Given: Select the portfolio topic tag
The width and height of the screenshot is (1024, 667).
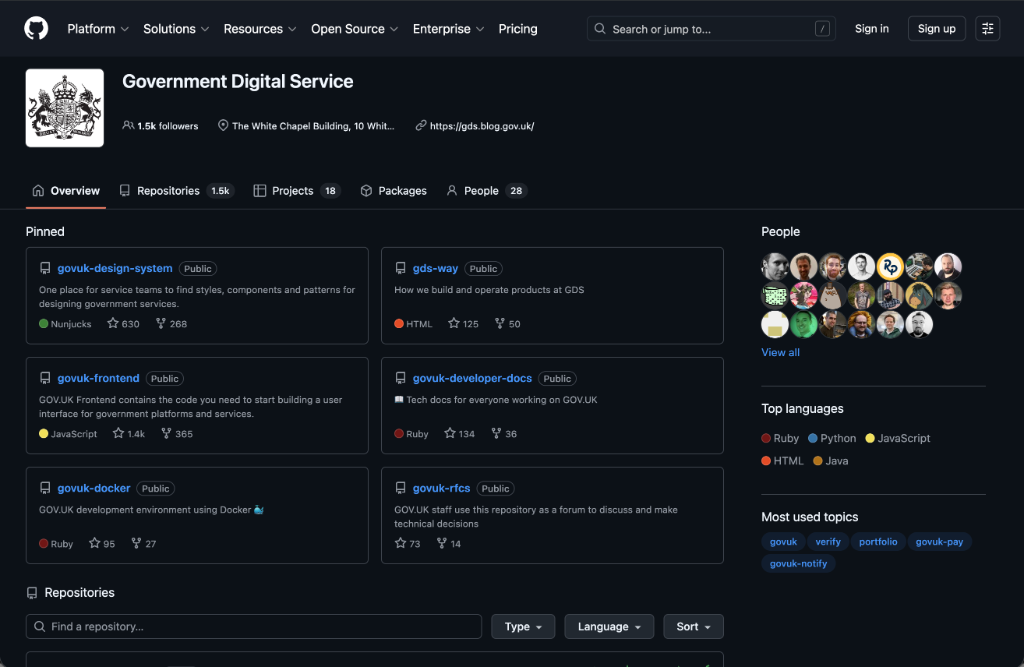Looking at the screenshot, I should coord(878,542).
